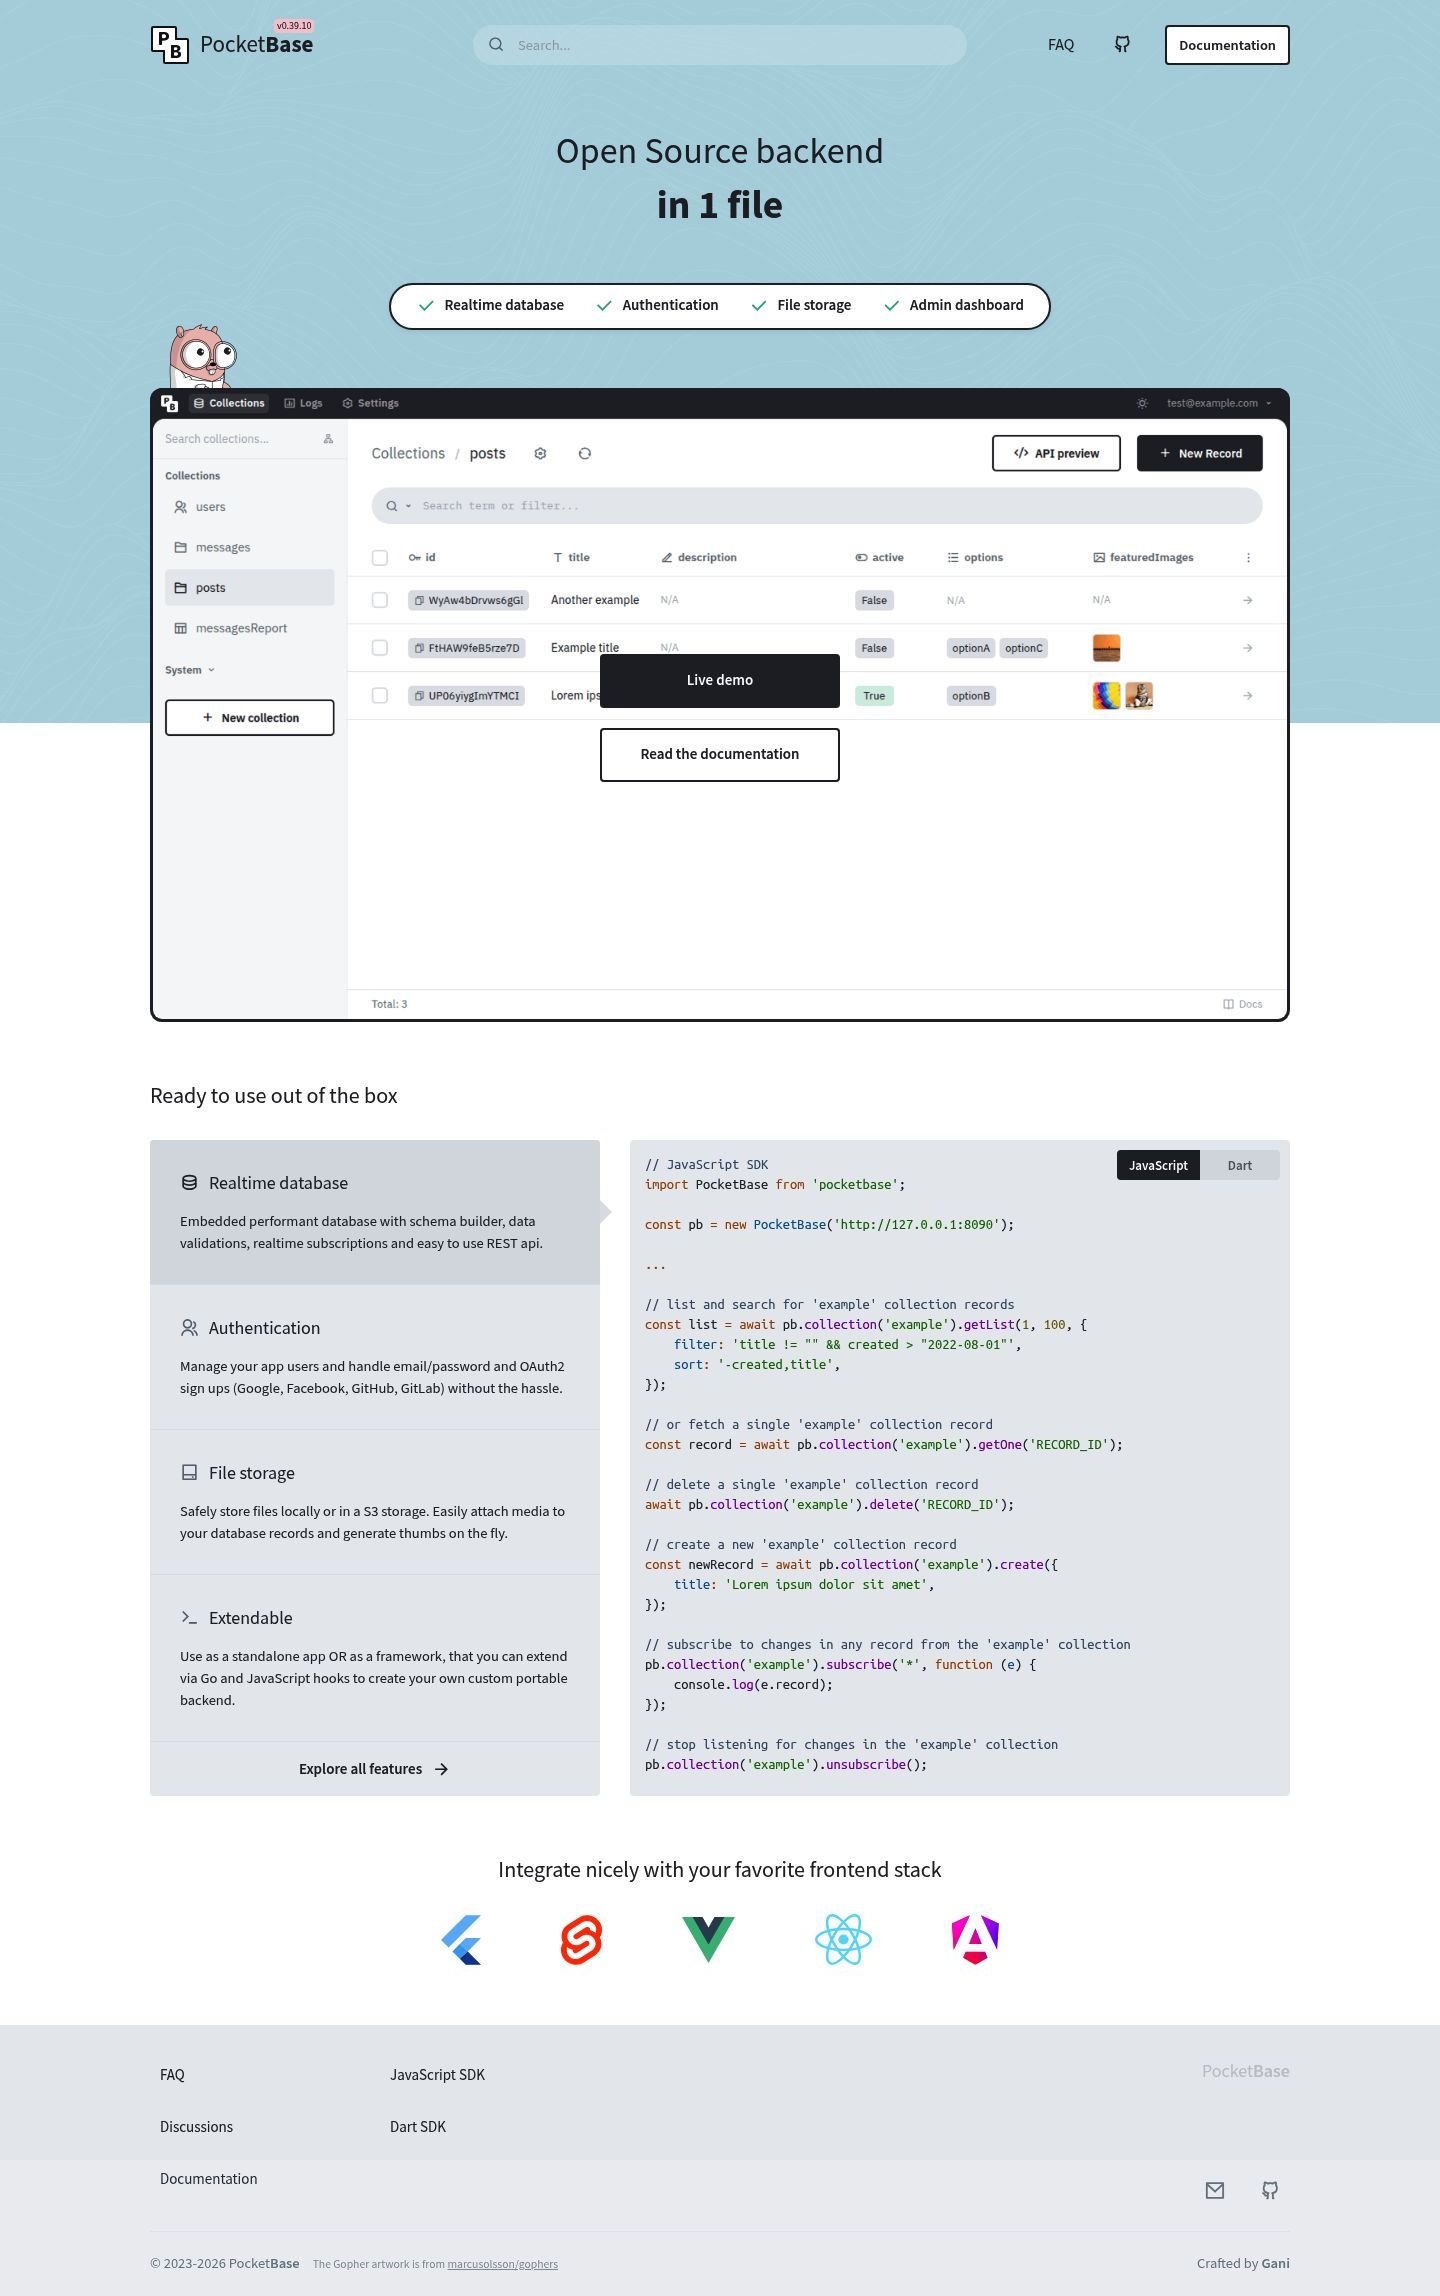Select the Realtime database feature tab
Image resolution: width=1440 pixels, height=2296 pixels.
tap(375, 1212)
